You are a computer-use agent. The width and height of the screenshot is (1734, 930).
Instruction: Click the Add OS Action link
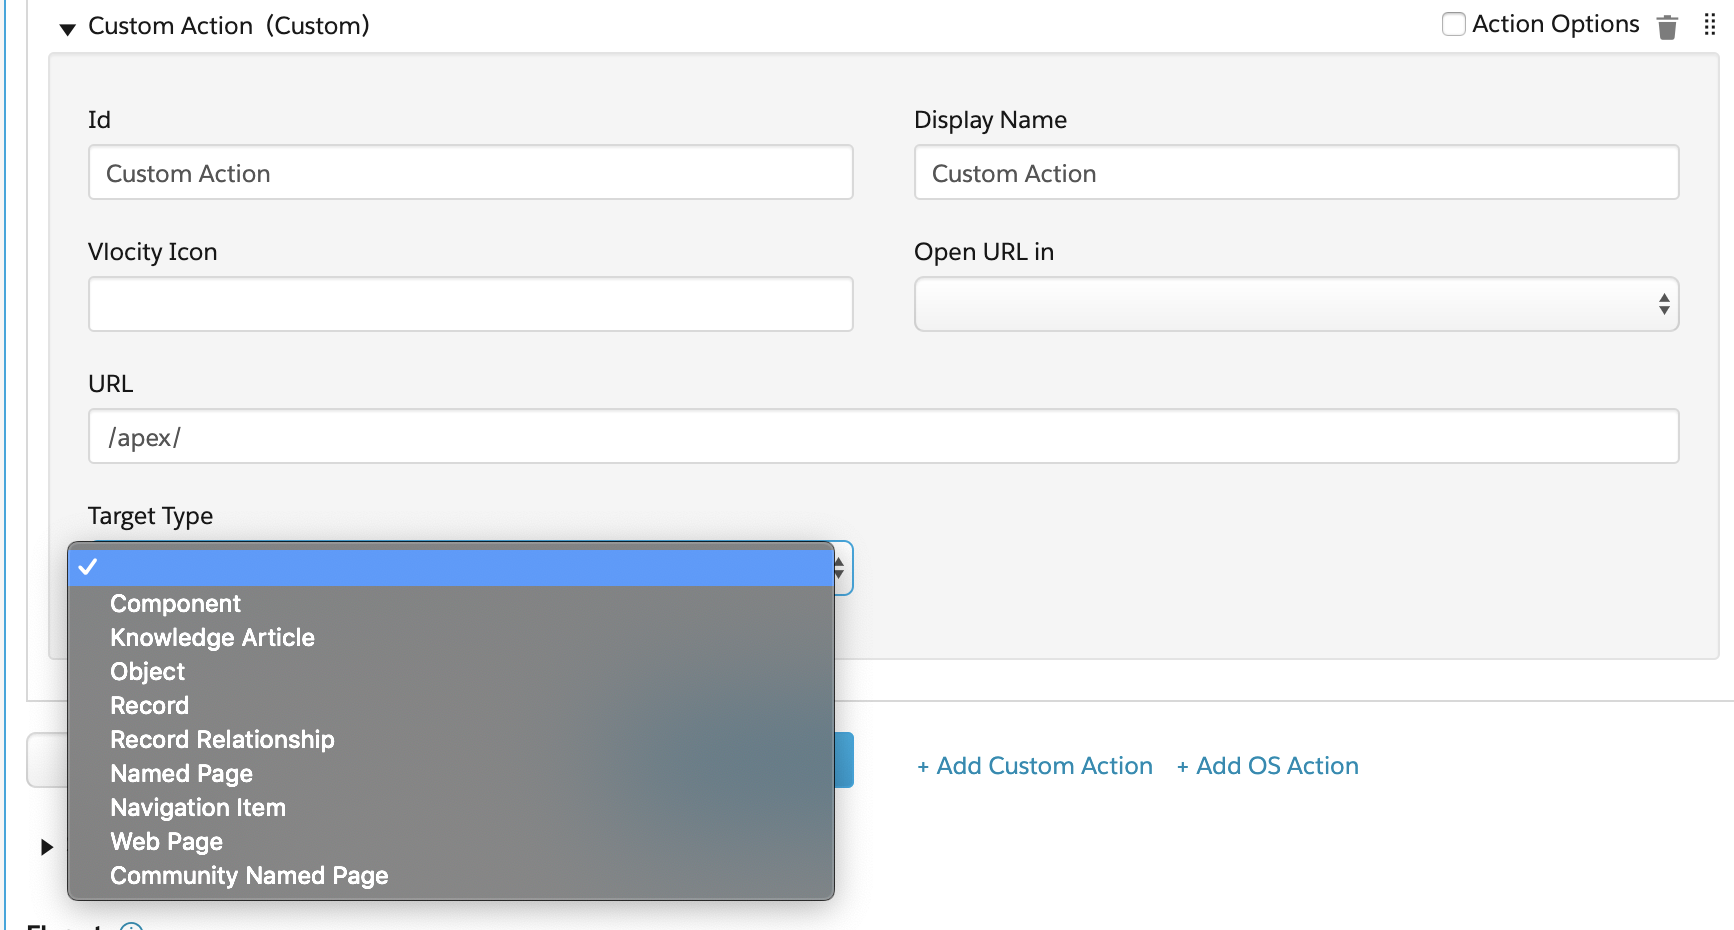[1267, 766]
